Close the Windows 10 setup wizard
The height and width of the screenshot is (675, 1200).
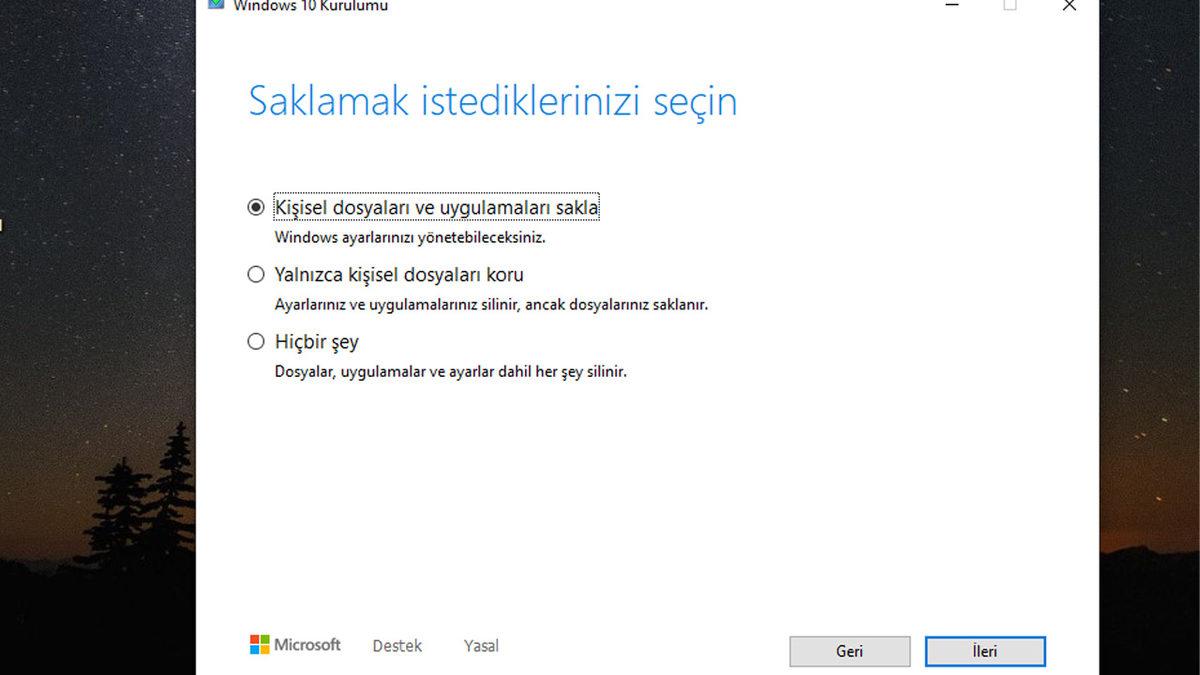pos(1068,6)
